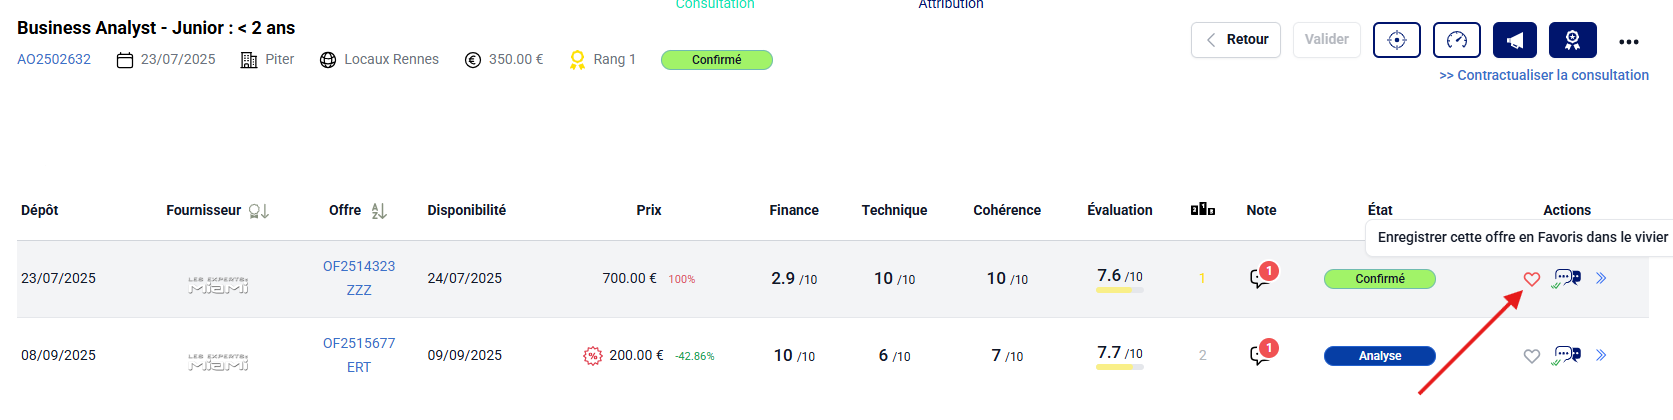Open offer link OF2514323
The width and height of the screenshot is (1673, 420).
358,266
